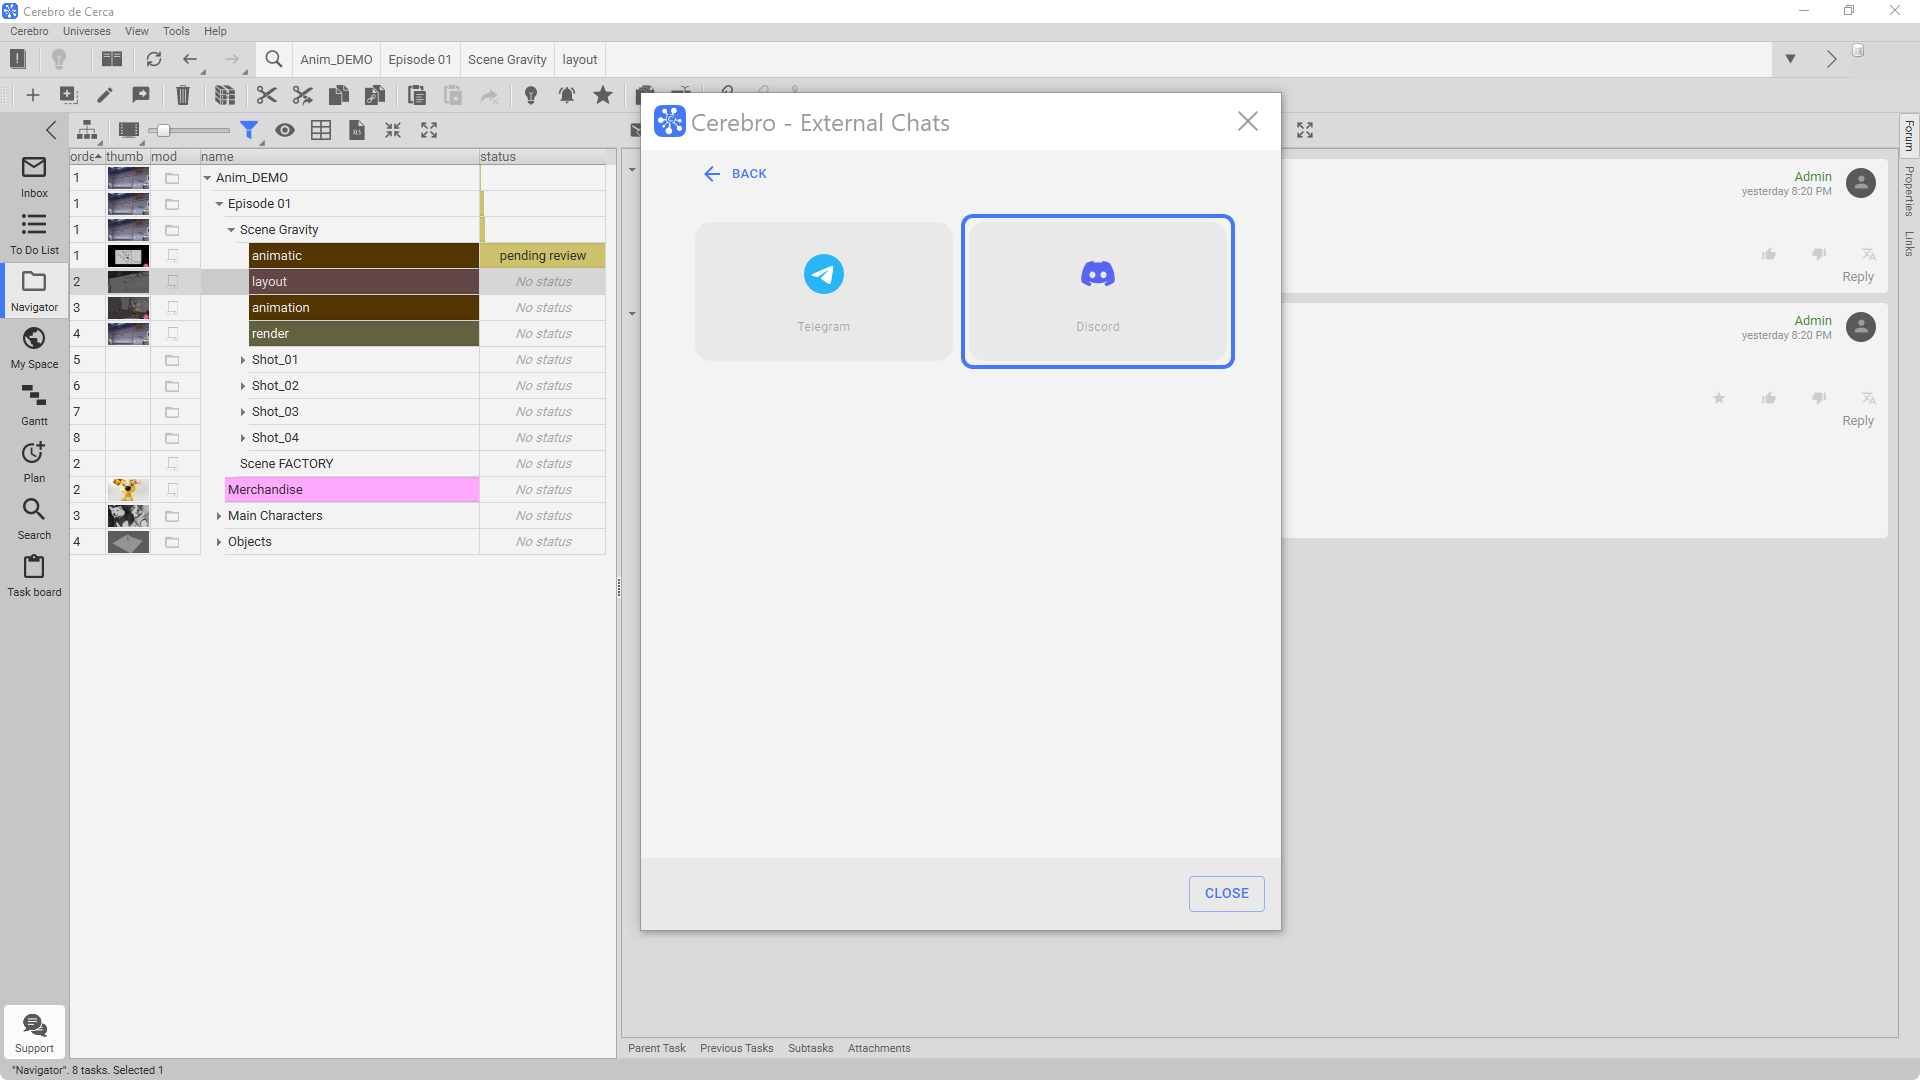Click the Episode 01 breadcrumb
The image size is (1920, 1080).
(420, 59)
